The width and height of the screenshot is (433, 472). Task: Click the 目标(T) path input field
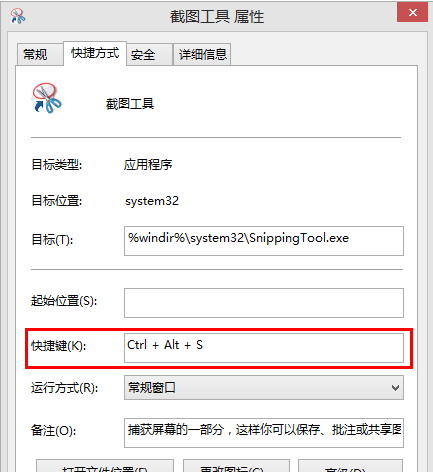click(x=264, y=241)
